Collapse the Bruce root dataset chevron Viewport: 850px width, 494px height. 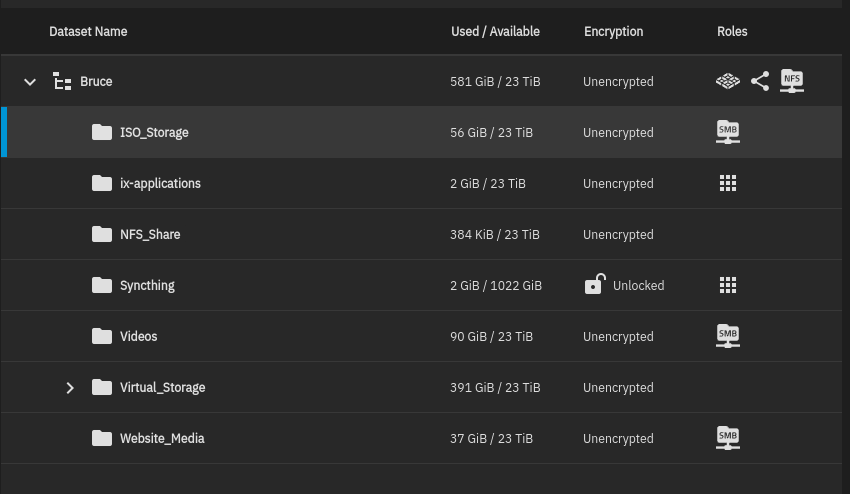(30, 82)
